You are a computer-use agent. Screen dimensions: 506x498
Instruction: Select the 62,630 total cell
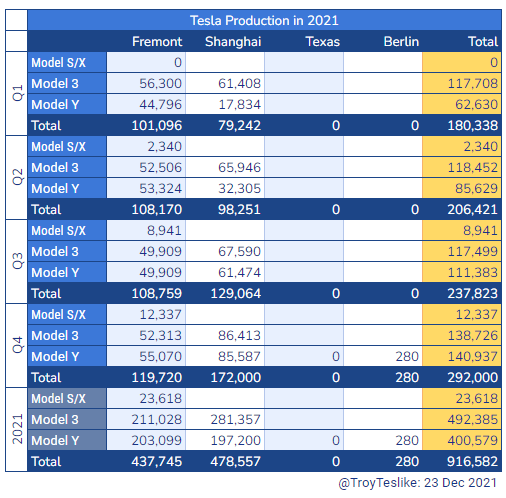click(x=462, y=104)
